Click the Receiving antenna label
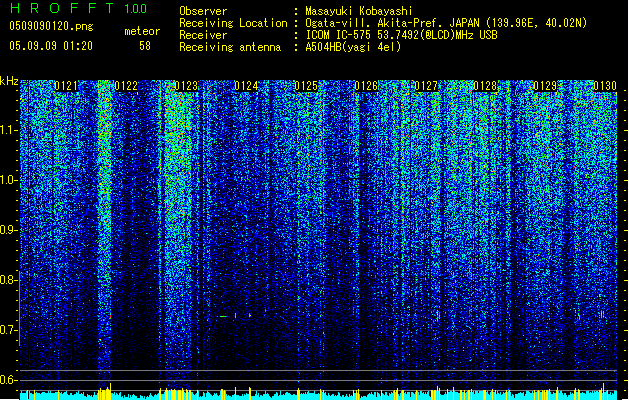Viewport: 629px width, 400px height. click(x=230, y=47)
